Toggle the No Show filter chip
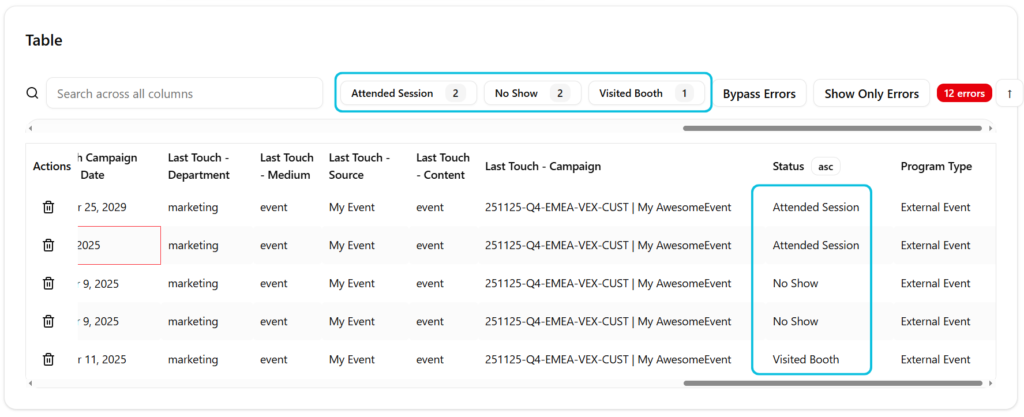This screenshot has height=417, width=1024. (532, 93)
